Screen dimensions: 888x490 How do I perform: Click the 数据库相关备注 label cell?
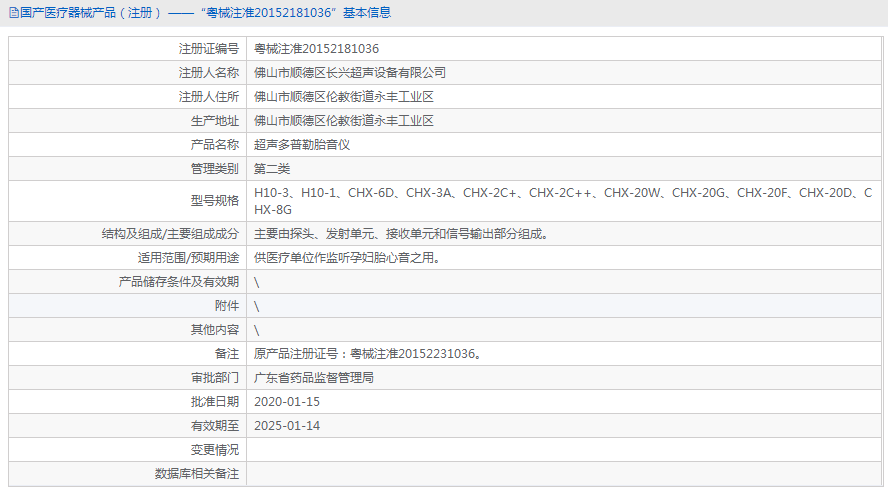click(196, 474)
